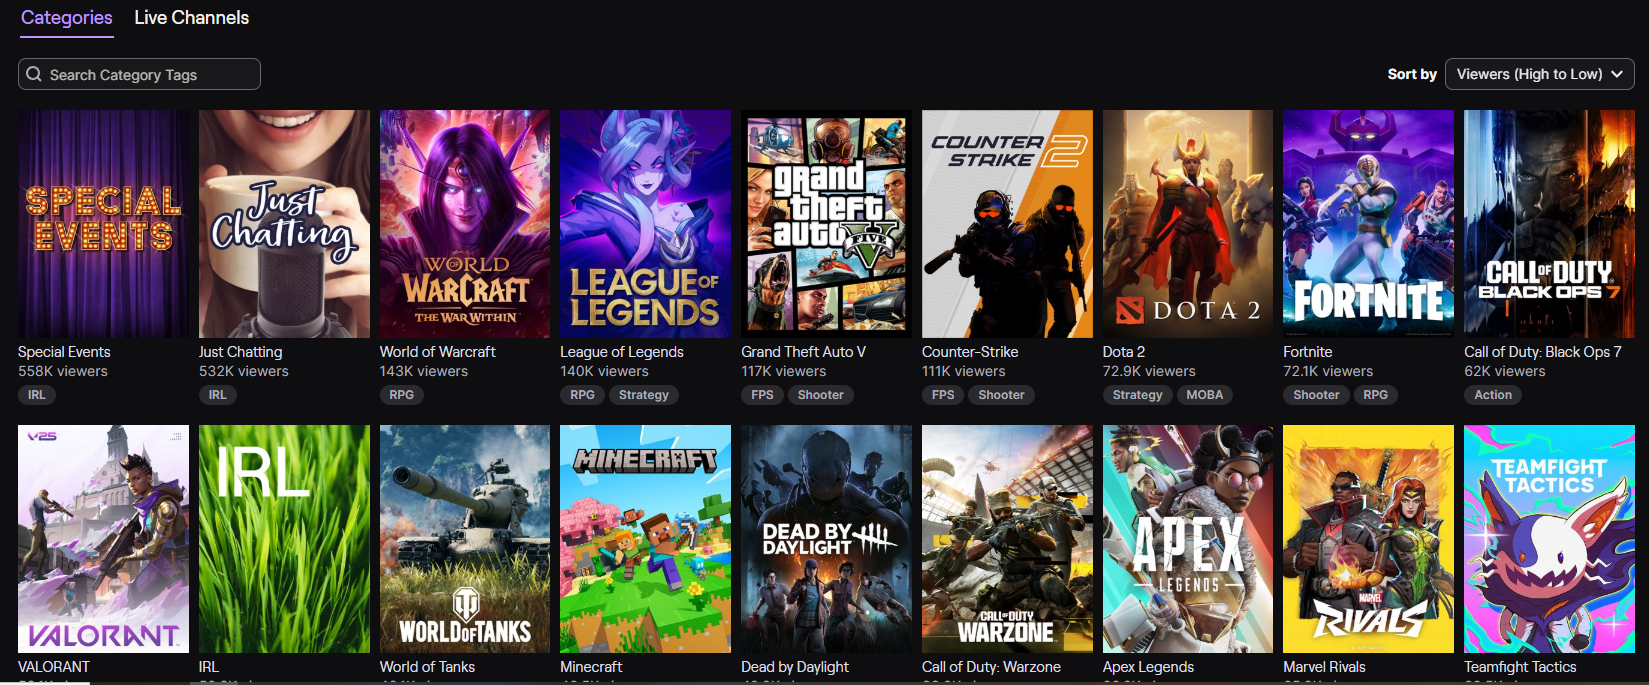Click RPG tag under World of Warcraft
The image size is (1649, 685).
click(x=401, y=395)
